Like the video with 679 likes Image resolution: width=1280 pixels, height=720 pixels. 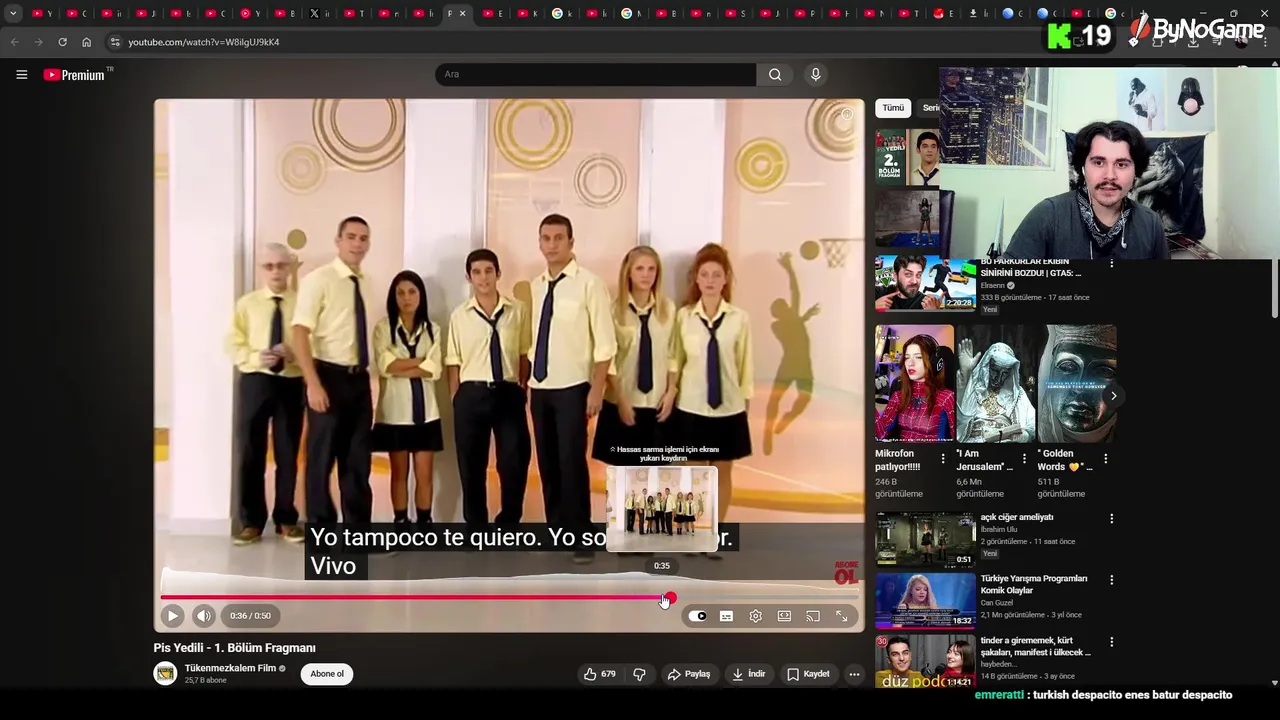[x=599, y=674]
